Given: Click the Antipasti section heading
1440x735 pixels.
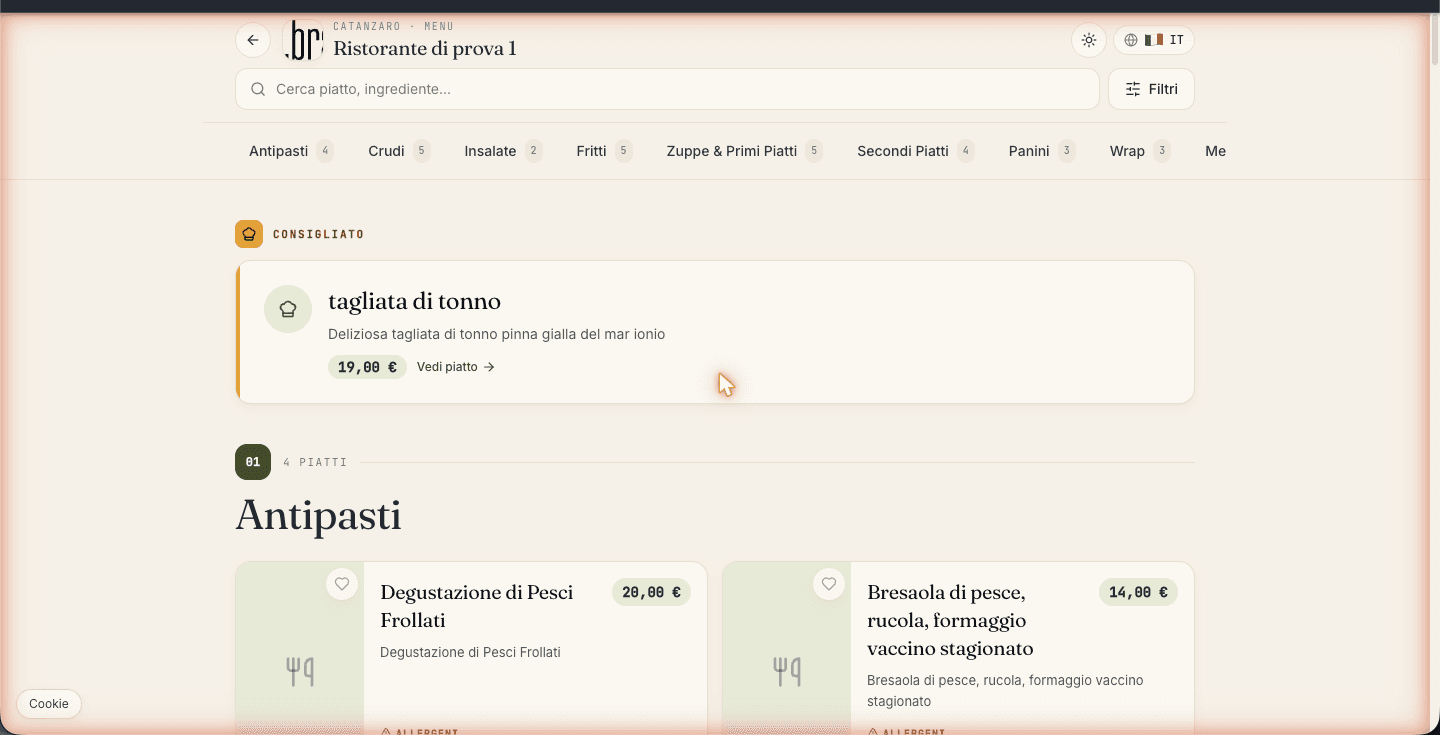Looking at the screenshot, I should pos(318,516).
